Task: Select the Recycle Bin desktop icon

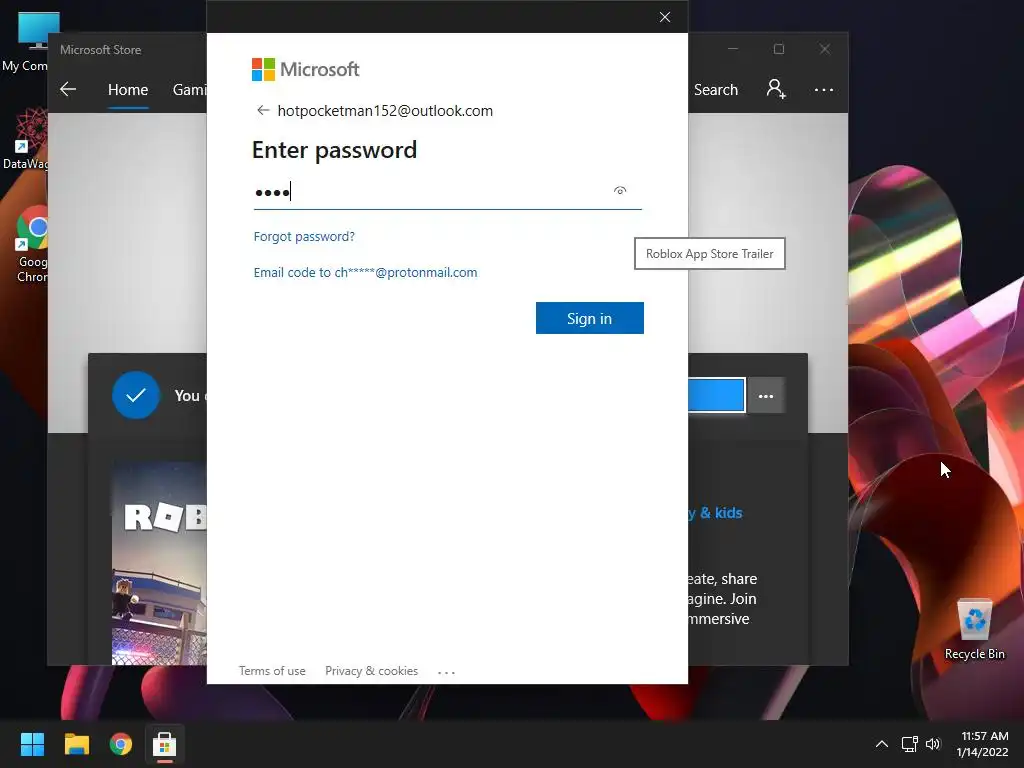Action: pos(974,630)
